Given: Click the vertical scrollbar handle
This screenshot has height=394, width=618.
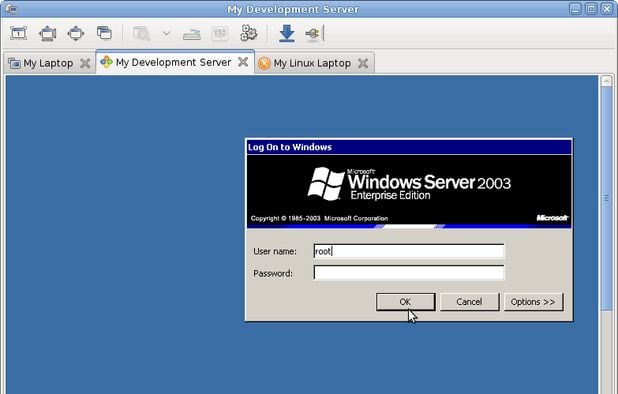Looking at the screenshot, I should point(606,198).
